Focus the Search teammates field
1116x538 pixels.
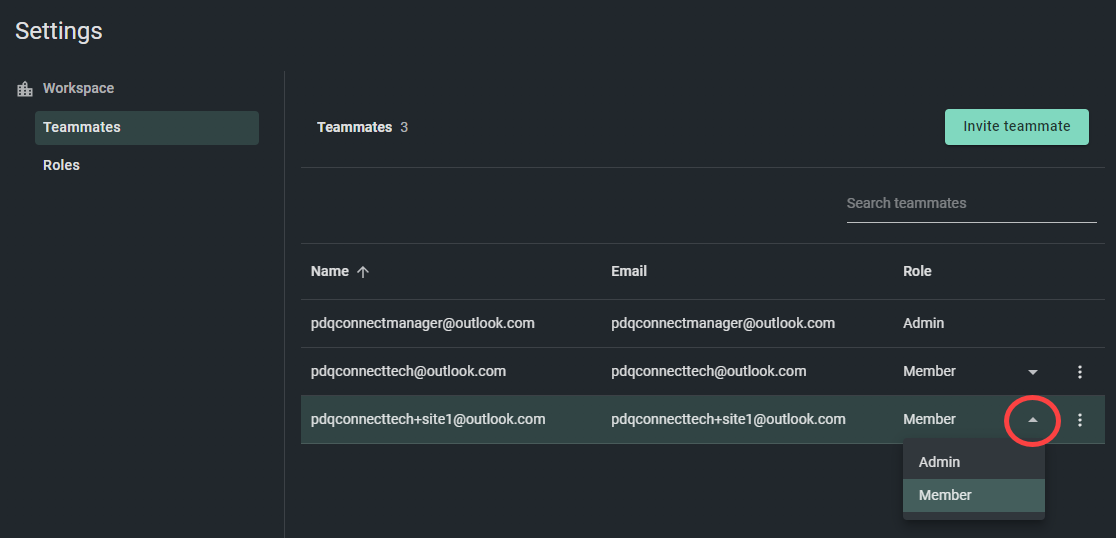click(x=972, y=204)
